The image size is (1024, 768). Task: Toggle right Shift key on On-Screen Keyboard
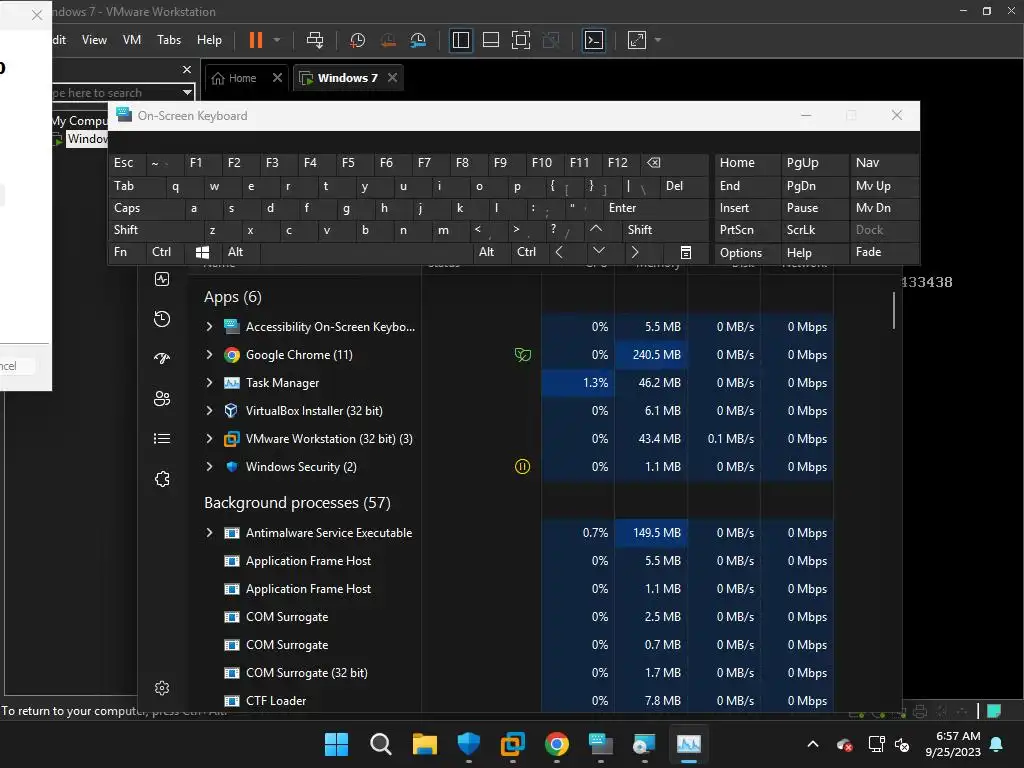[665, 230]
